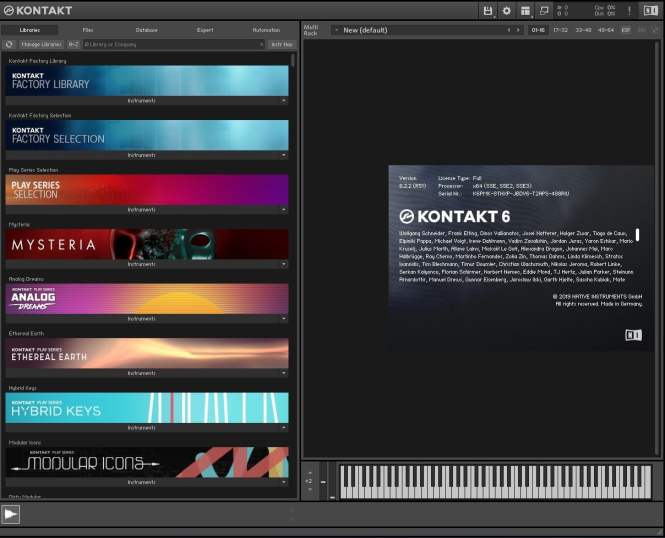Refresh the library list with the reload icon
The height and width of the screenshot is (538, 665).
pyautogui.click(x=9, y=45)
